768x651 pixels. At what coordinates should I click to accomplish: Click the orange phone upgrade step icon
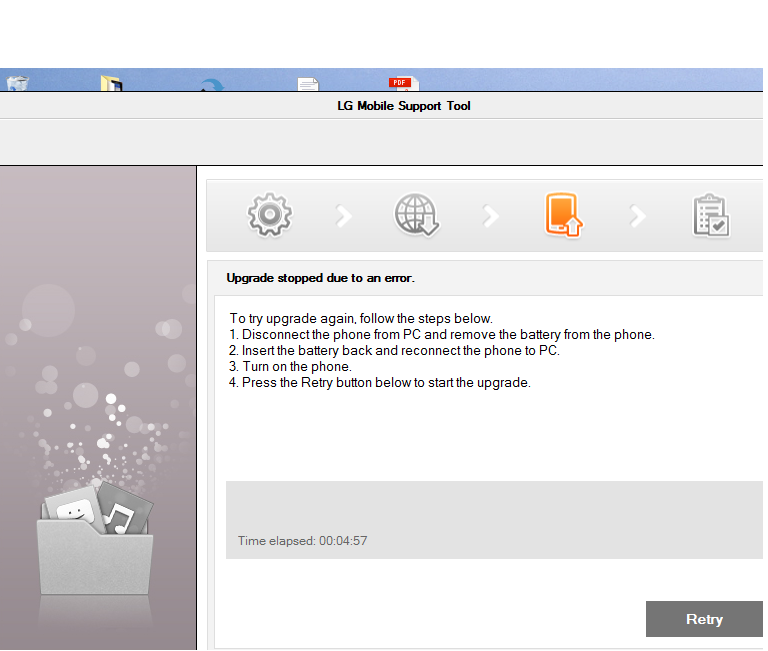coord(563,215)
